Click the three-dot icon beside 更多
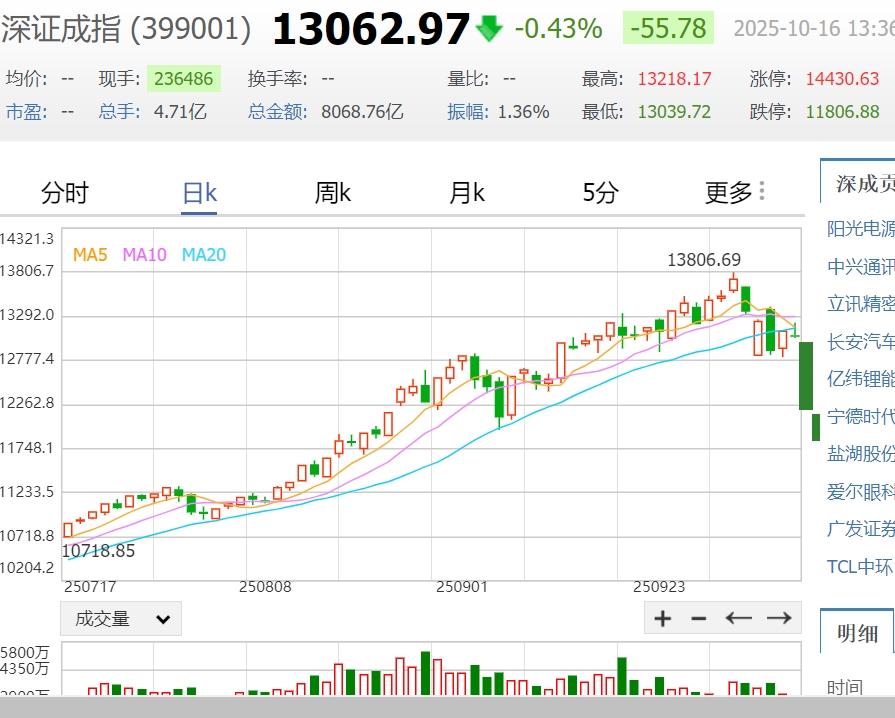895x718 pixels. 762,191
